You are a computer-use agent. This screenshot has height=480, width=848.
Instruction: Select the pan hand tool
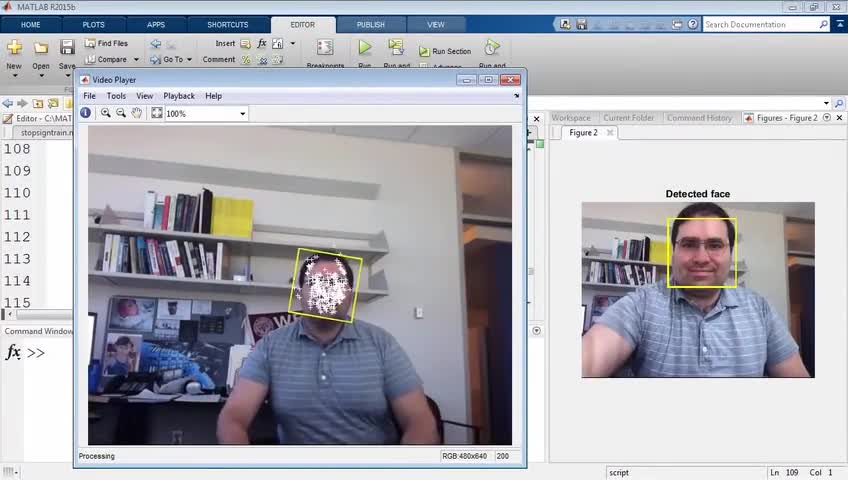click(137, 113)
